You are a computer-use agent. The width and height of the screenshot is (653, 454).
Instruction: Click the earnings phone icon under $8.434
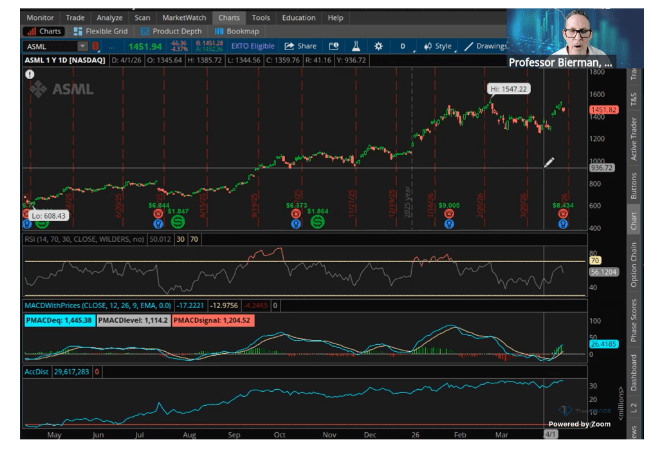click(x=563, y=214)
